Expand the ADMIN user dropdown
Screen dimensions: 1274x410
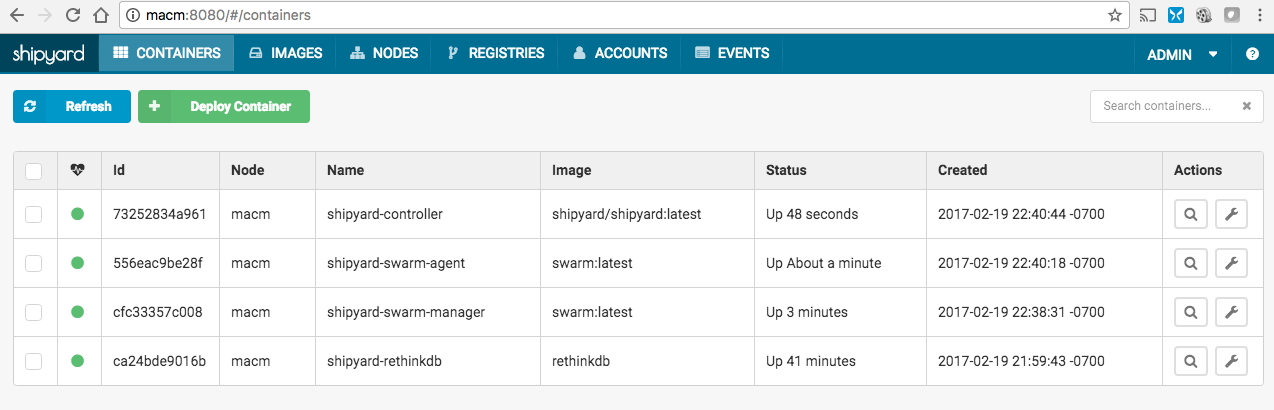click(x=1182, y=54)
